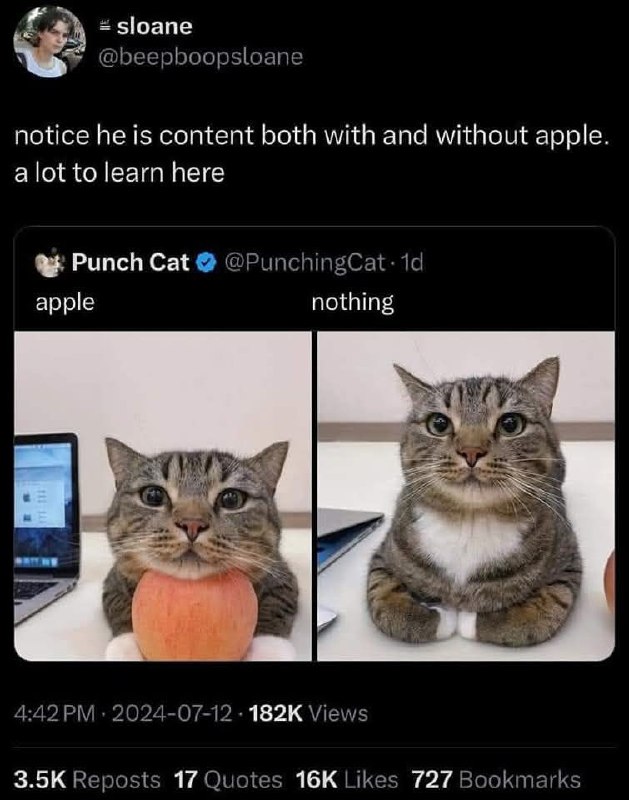Click Punch Cat's blue verified badge
The height and width of the screenshot is (800, 629).
coord(206,262)
